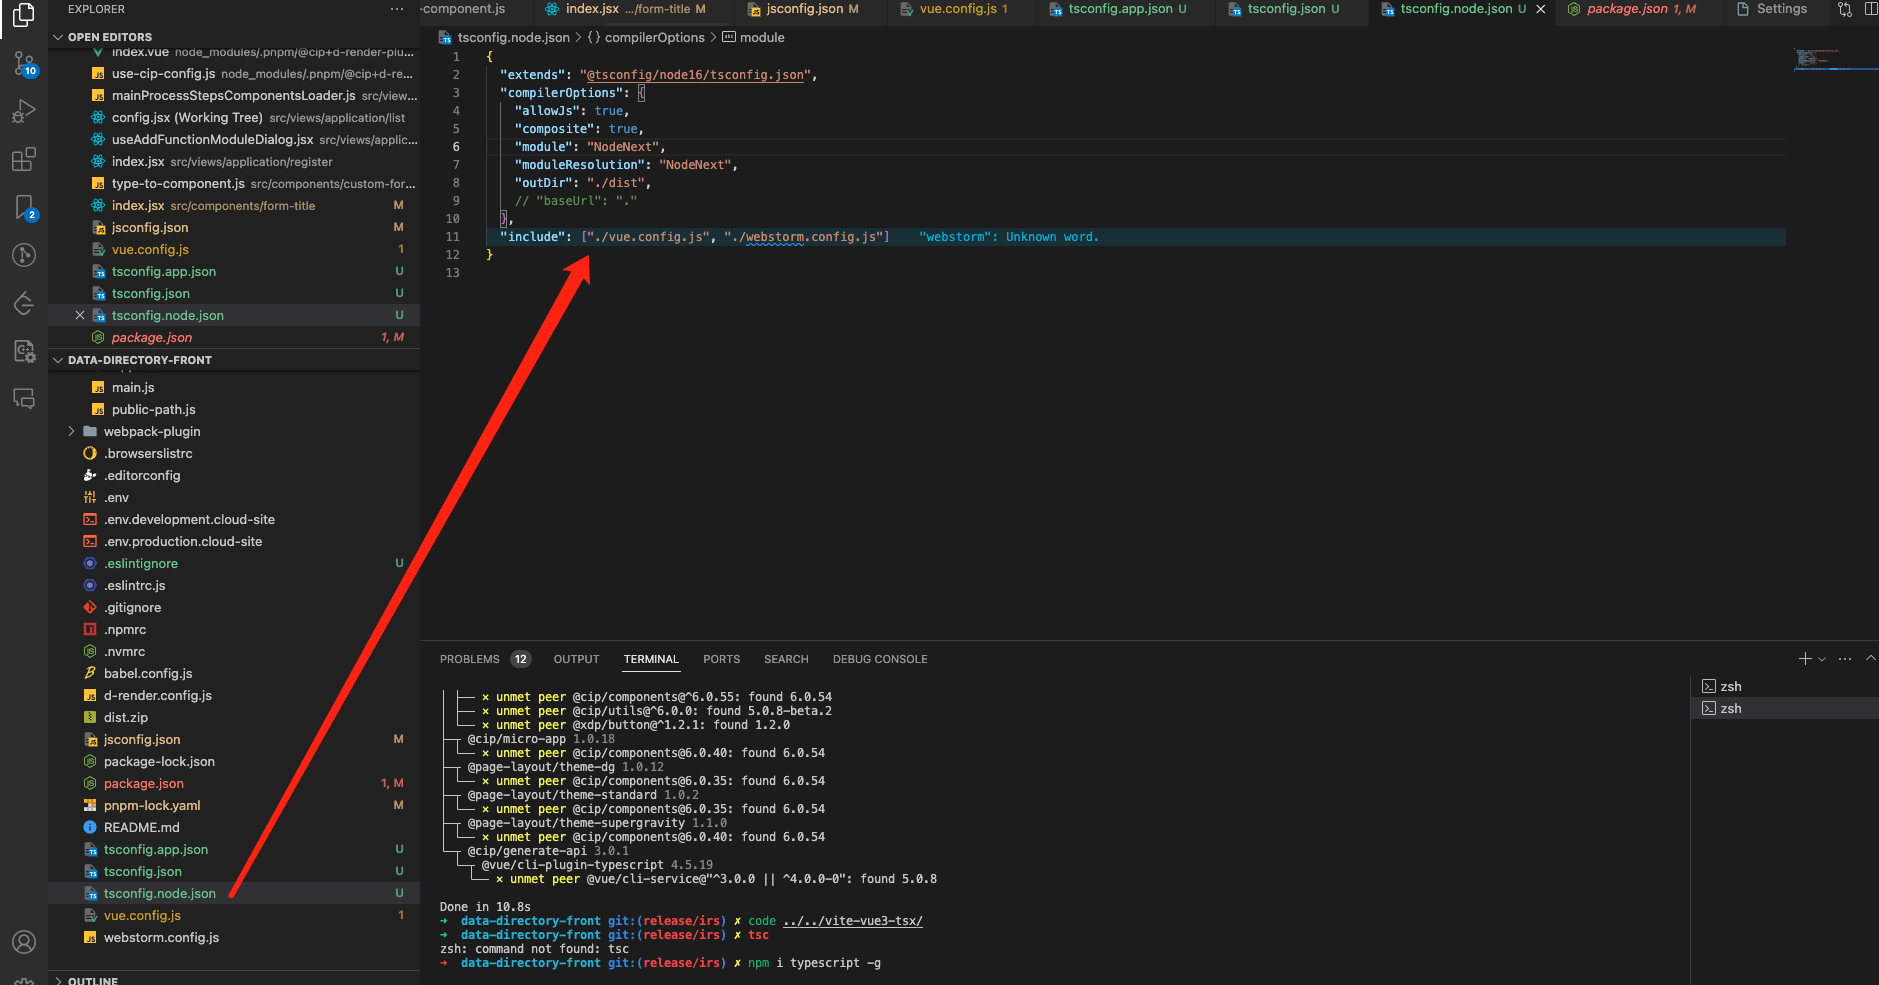This screenshot has width=1879, height=985.
Task: Open the Explorer view in activity bar
Action: pos(23,14)
